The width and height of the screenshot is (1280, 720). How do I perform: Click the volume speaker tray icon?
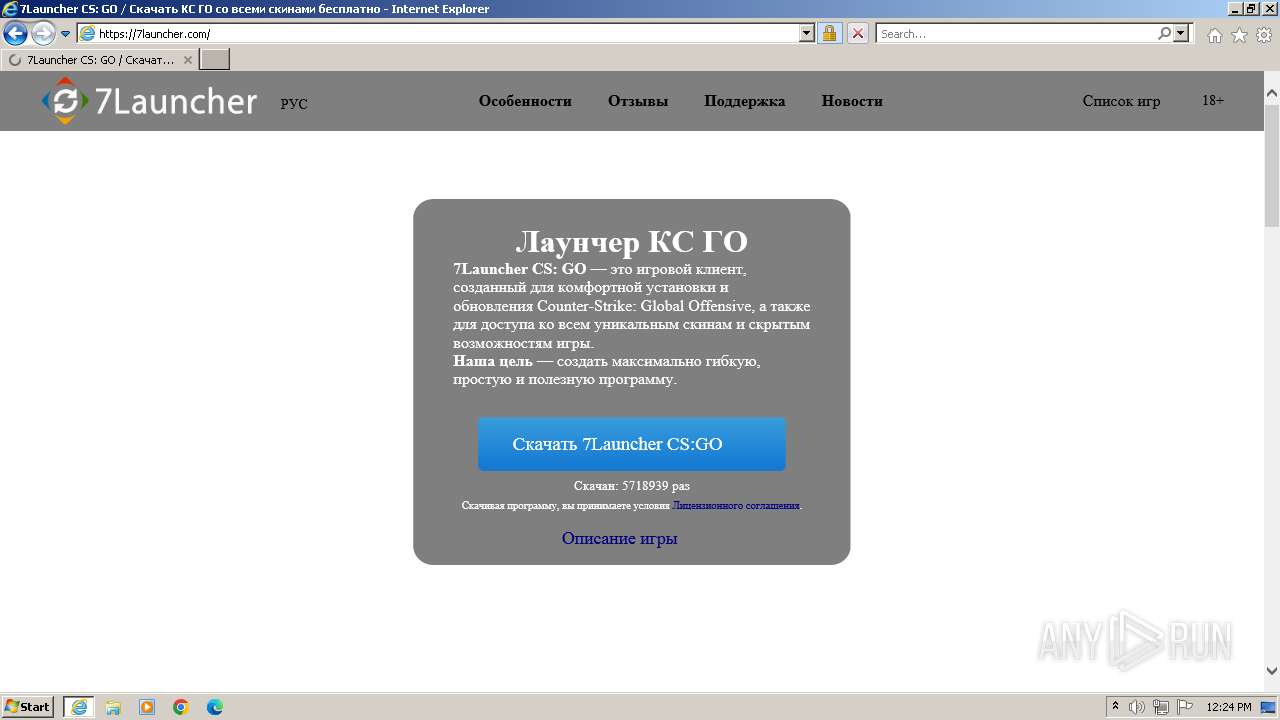tap(1137, 707)
